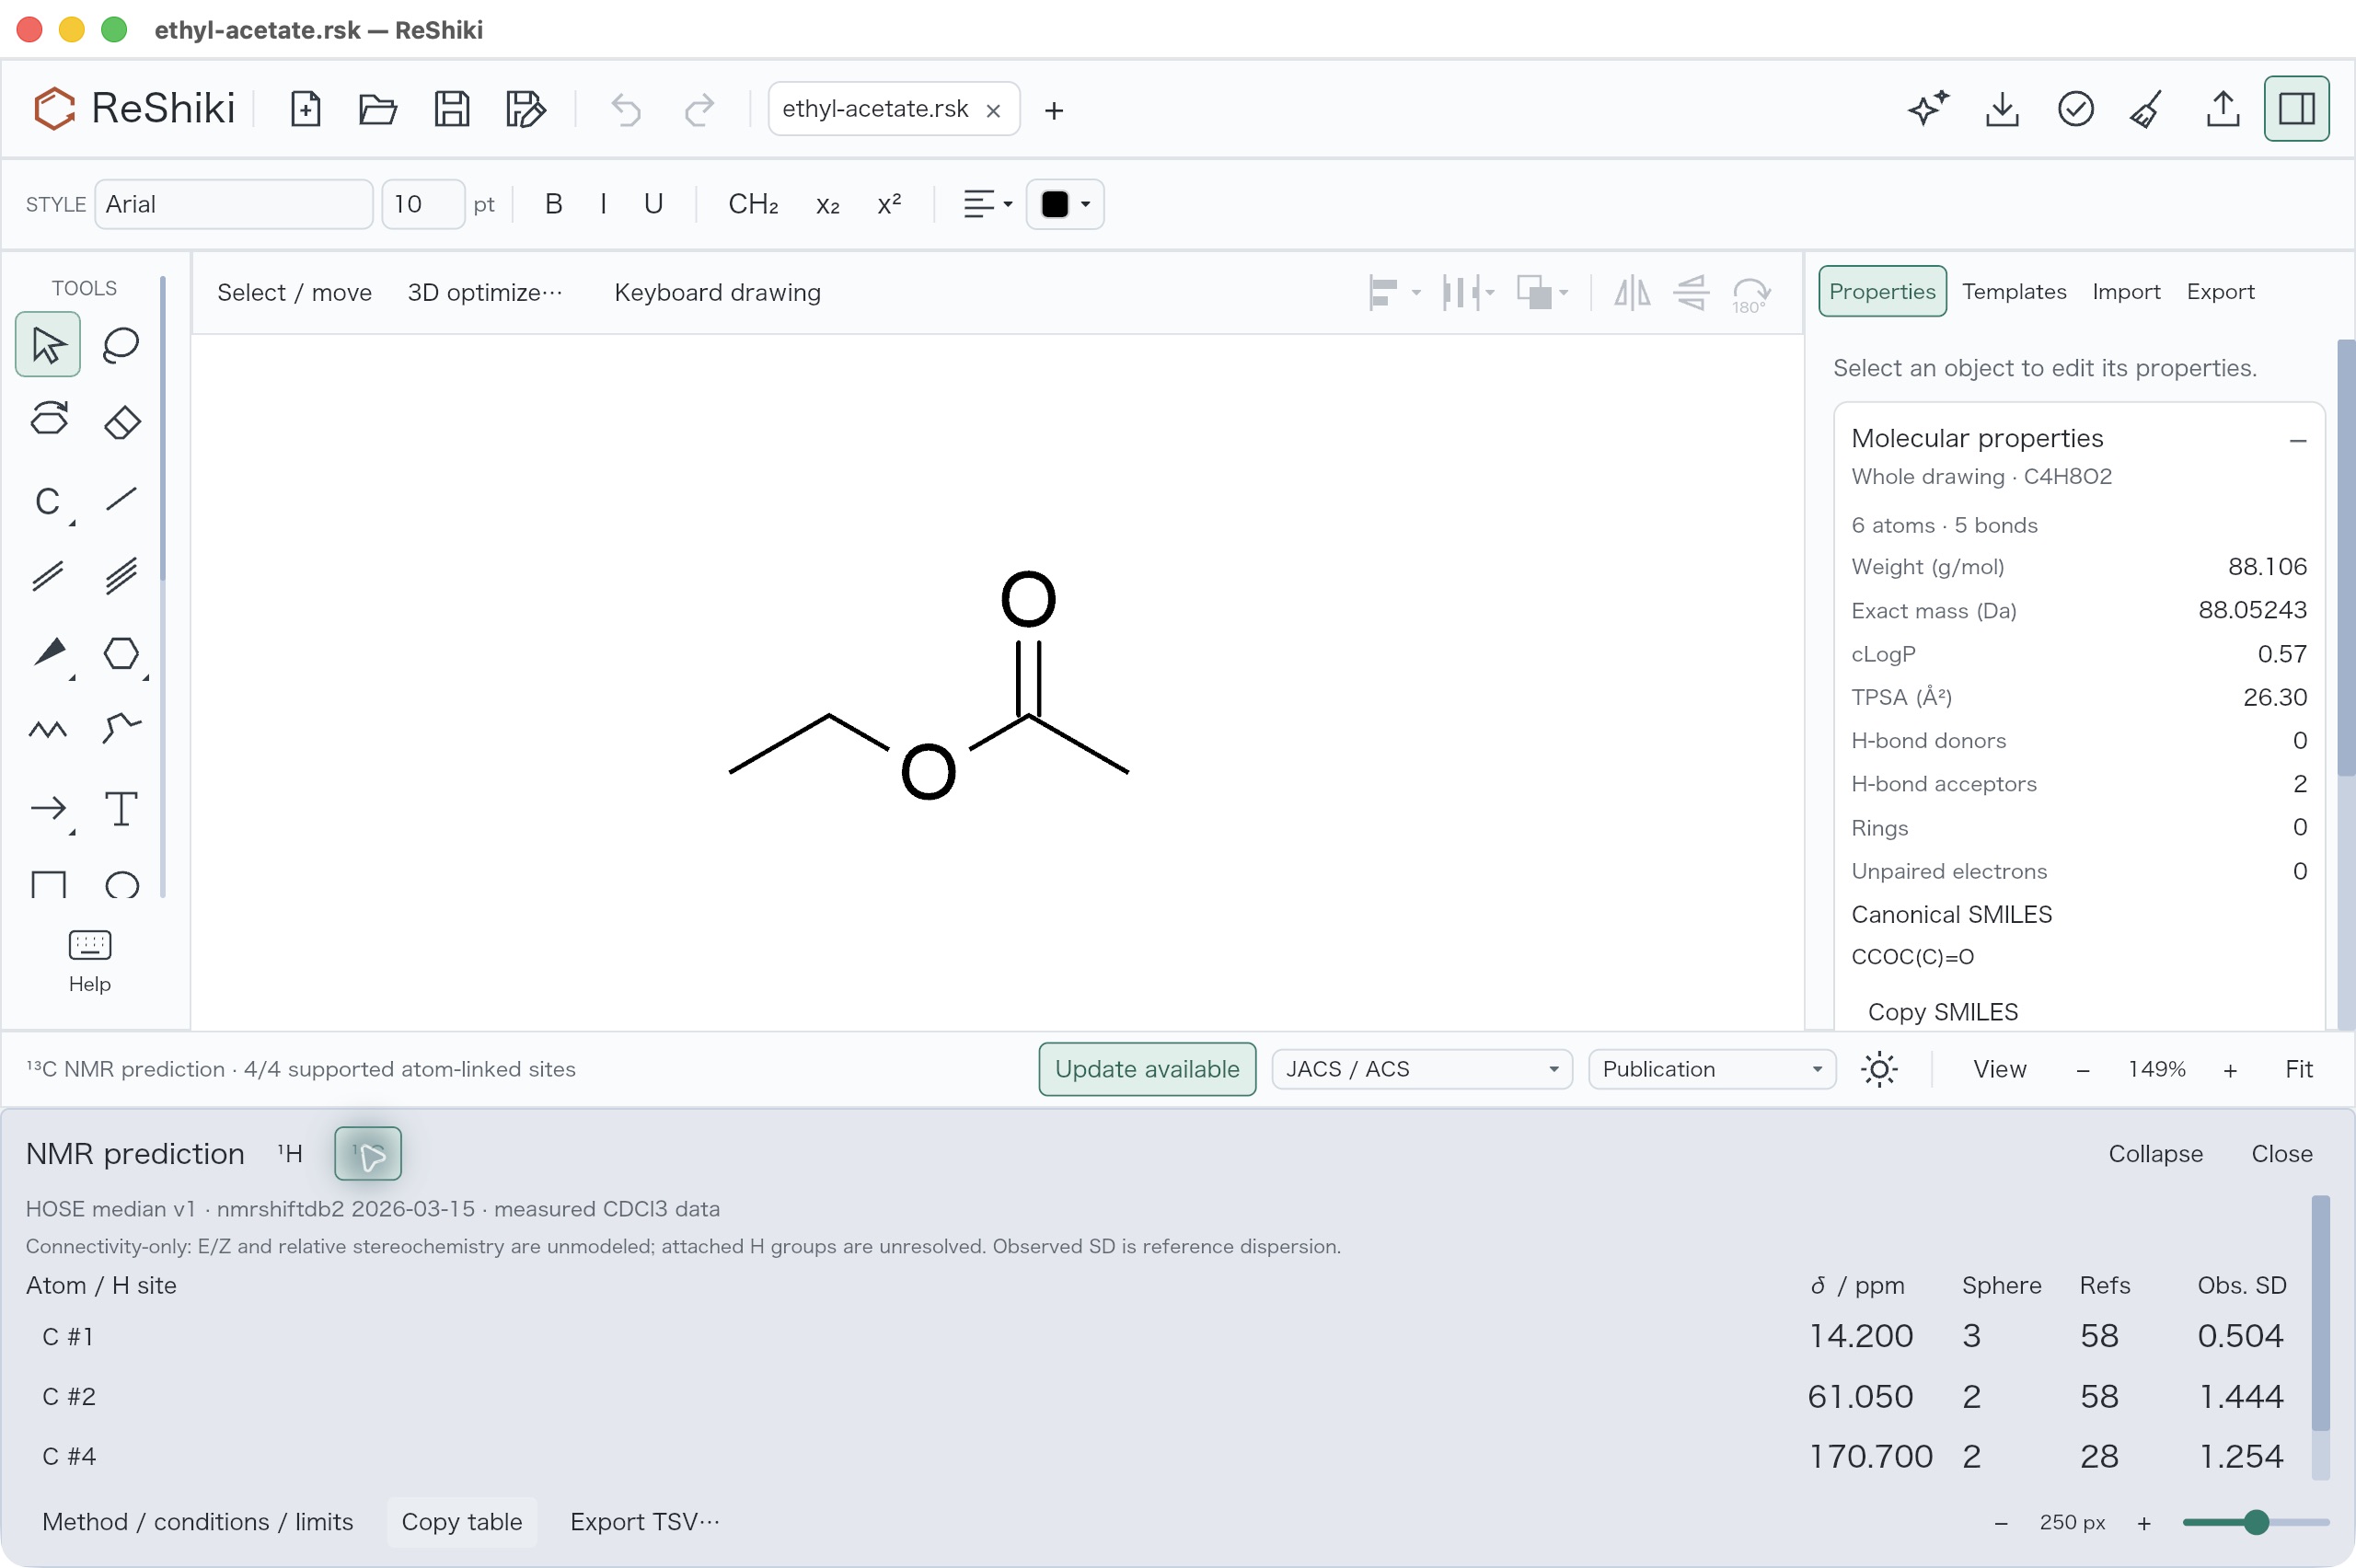Select the arrow Select/move tool
This screenshot has height=1568, width=2356.
[48, 345]
